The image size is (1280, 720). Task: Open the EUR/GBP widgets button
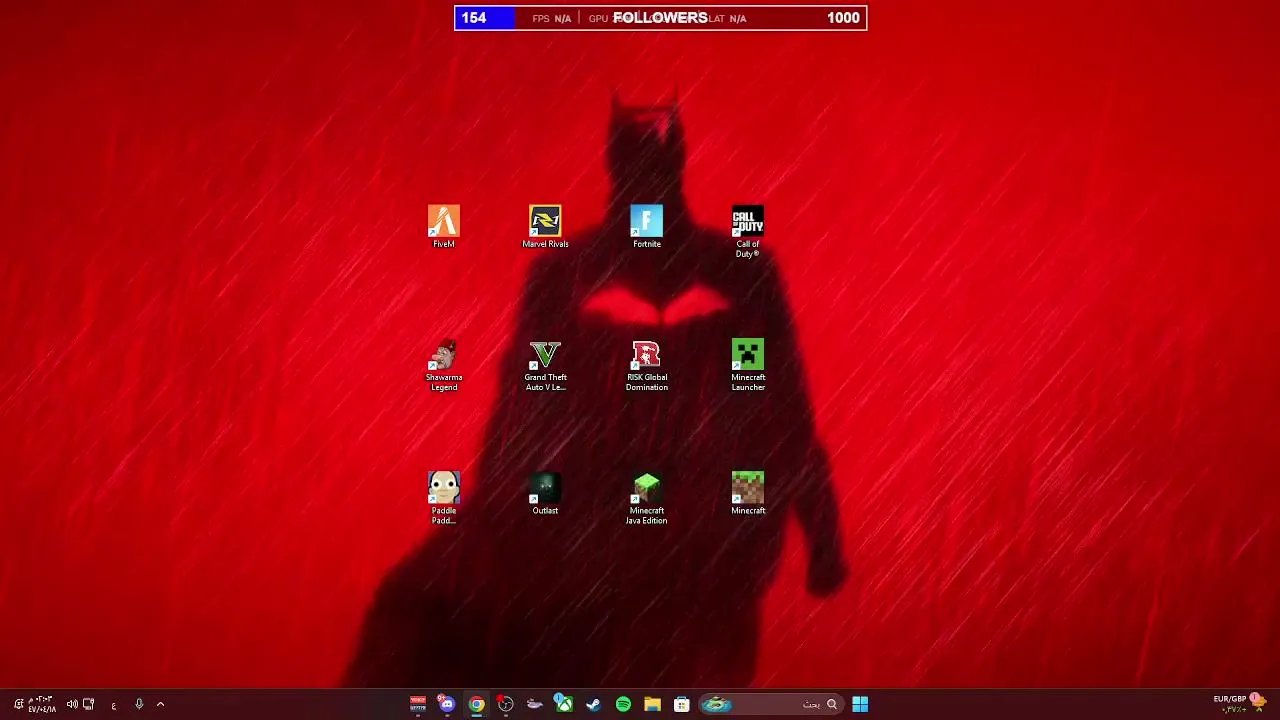(x=1240, y=703)
